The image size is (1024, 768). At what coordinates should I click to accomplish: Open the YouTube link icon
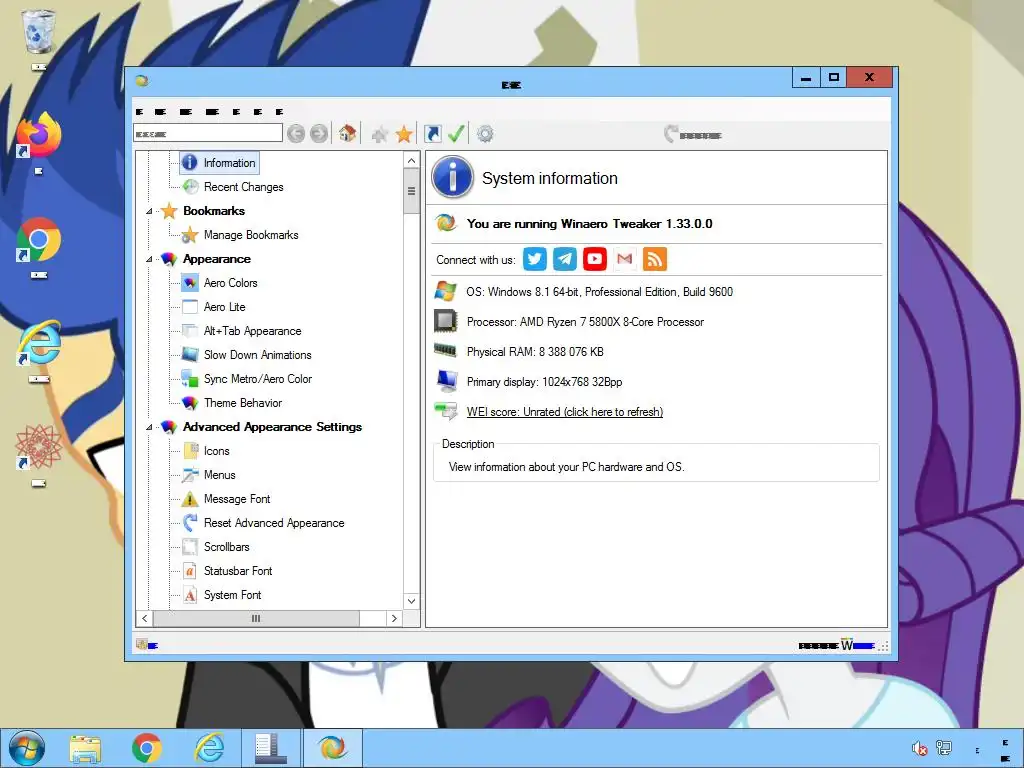[x=595, y=259]
